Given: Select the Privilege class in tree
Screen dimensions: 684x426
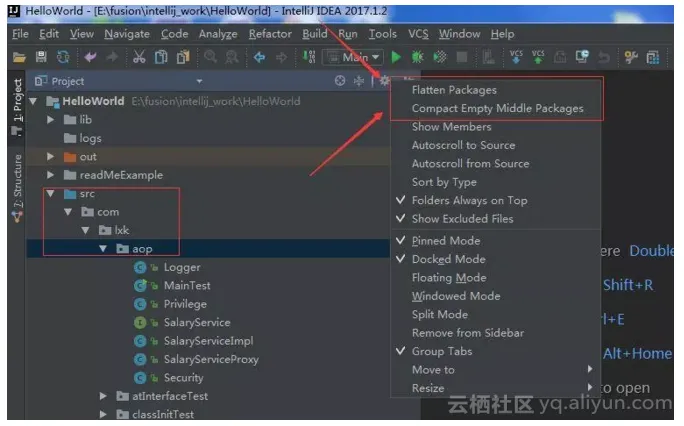Looking at the screenshot, I should pyautogui.click(x=185, y=304).
